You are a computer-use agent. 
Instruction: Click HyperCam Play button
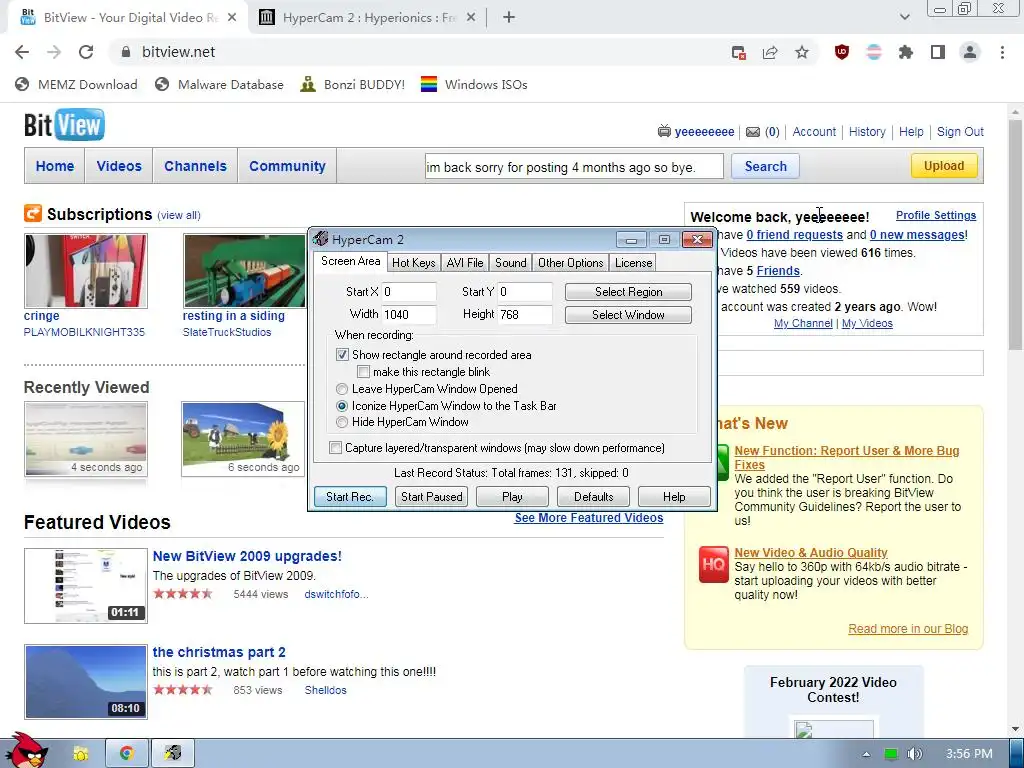(513, 497)
